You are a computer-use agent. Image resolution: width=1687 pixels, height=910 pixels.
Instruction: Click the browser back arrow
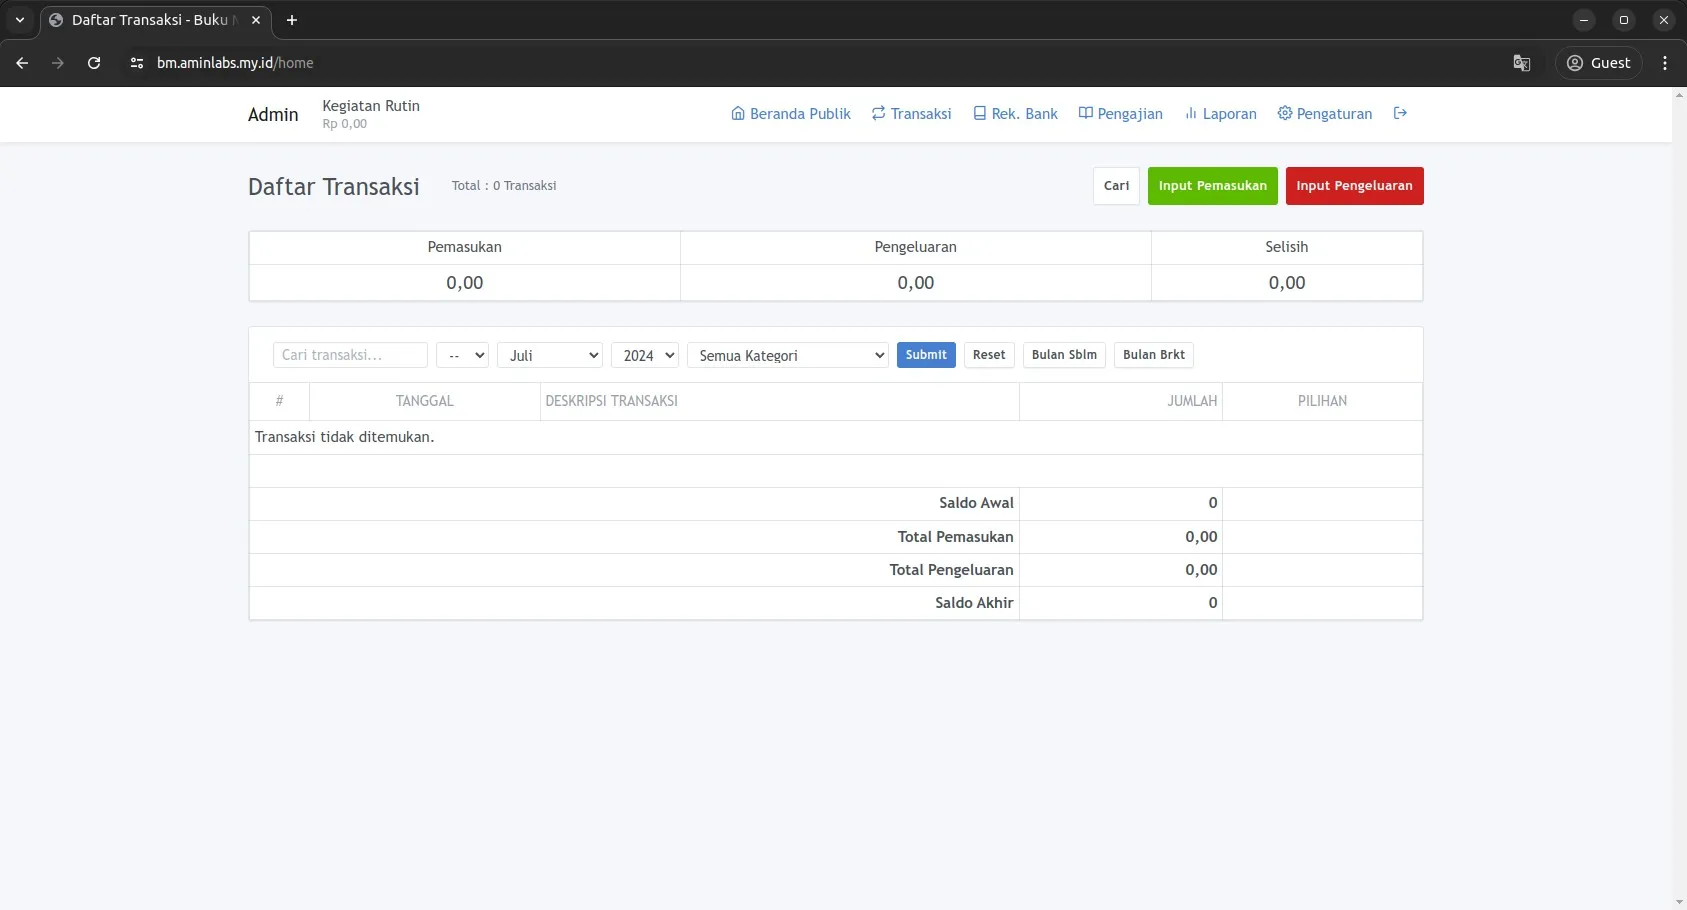[x=22, y=63]
